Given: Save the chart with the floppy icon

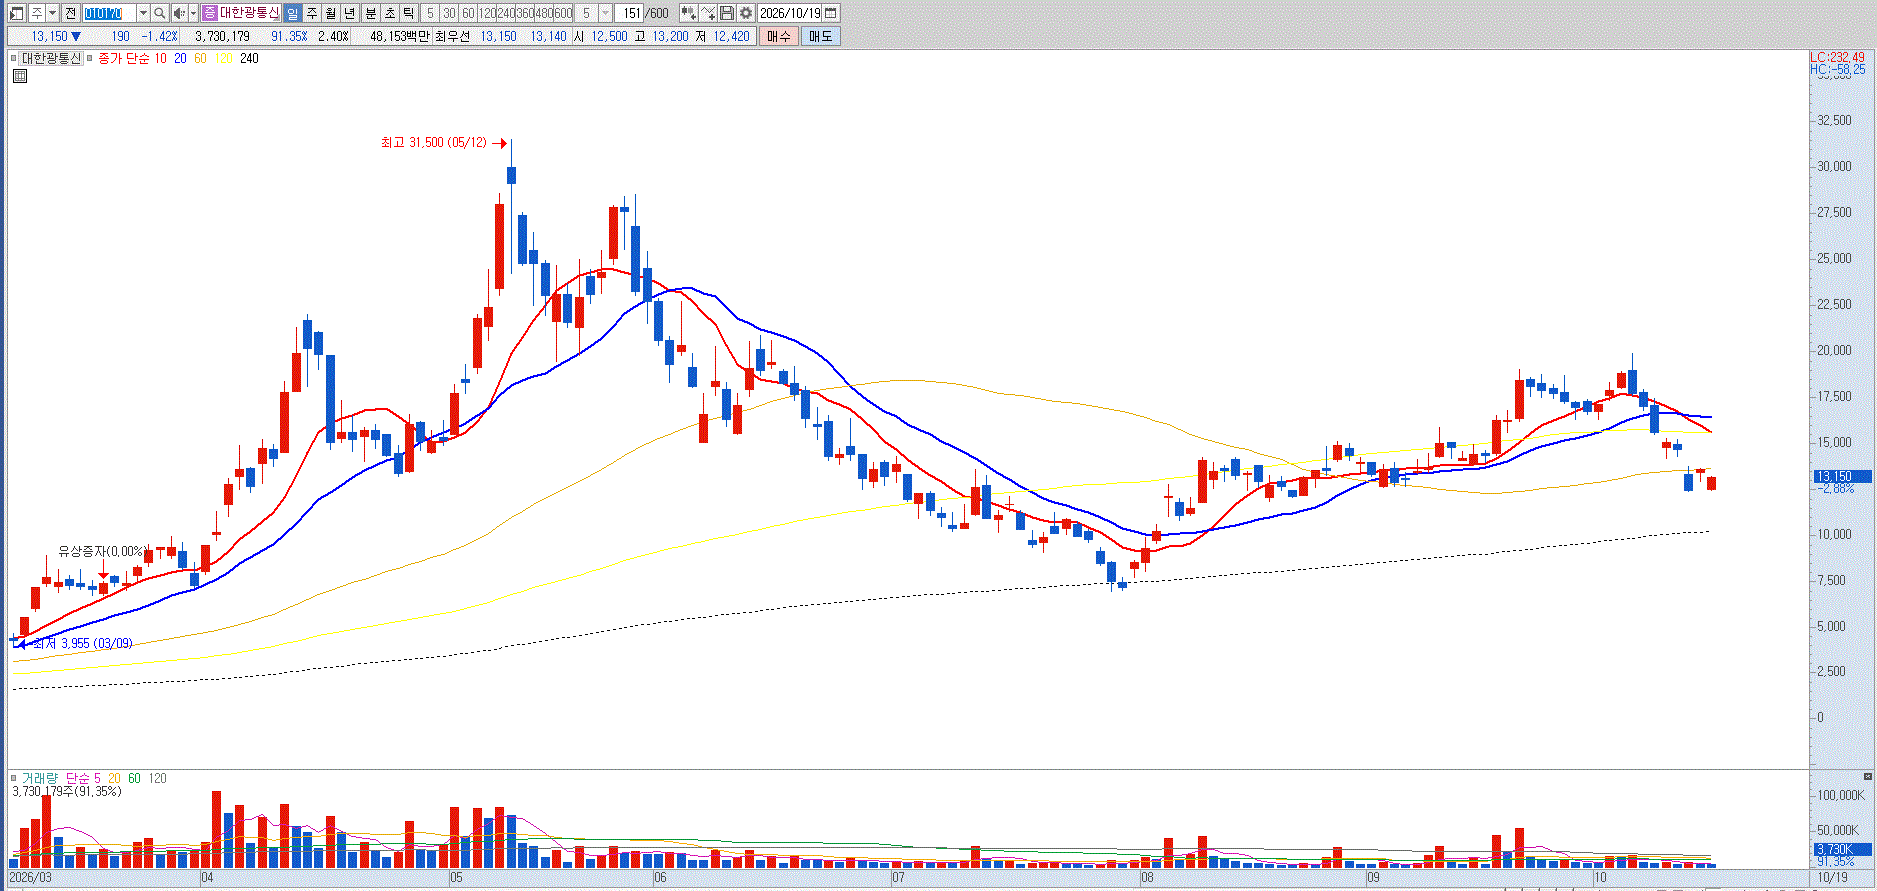Looking at the screenshot, I should 727,13.
